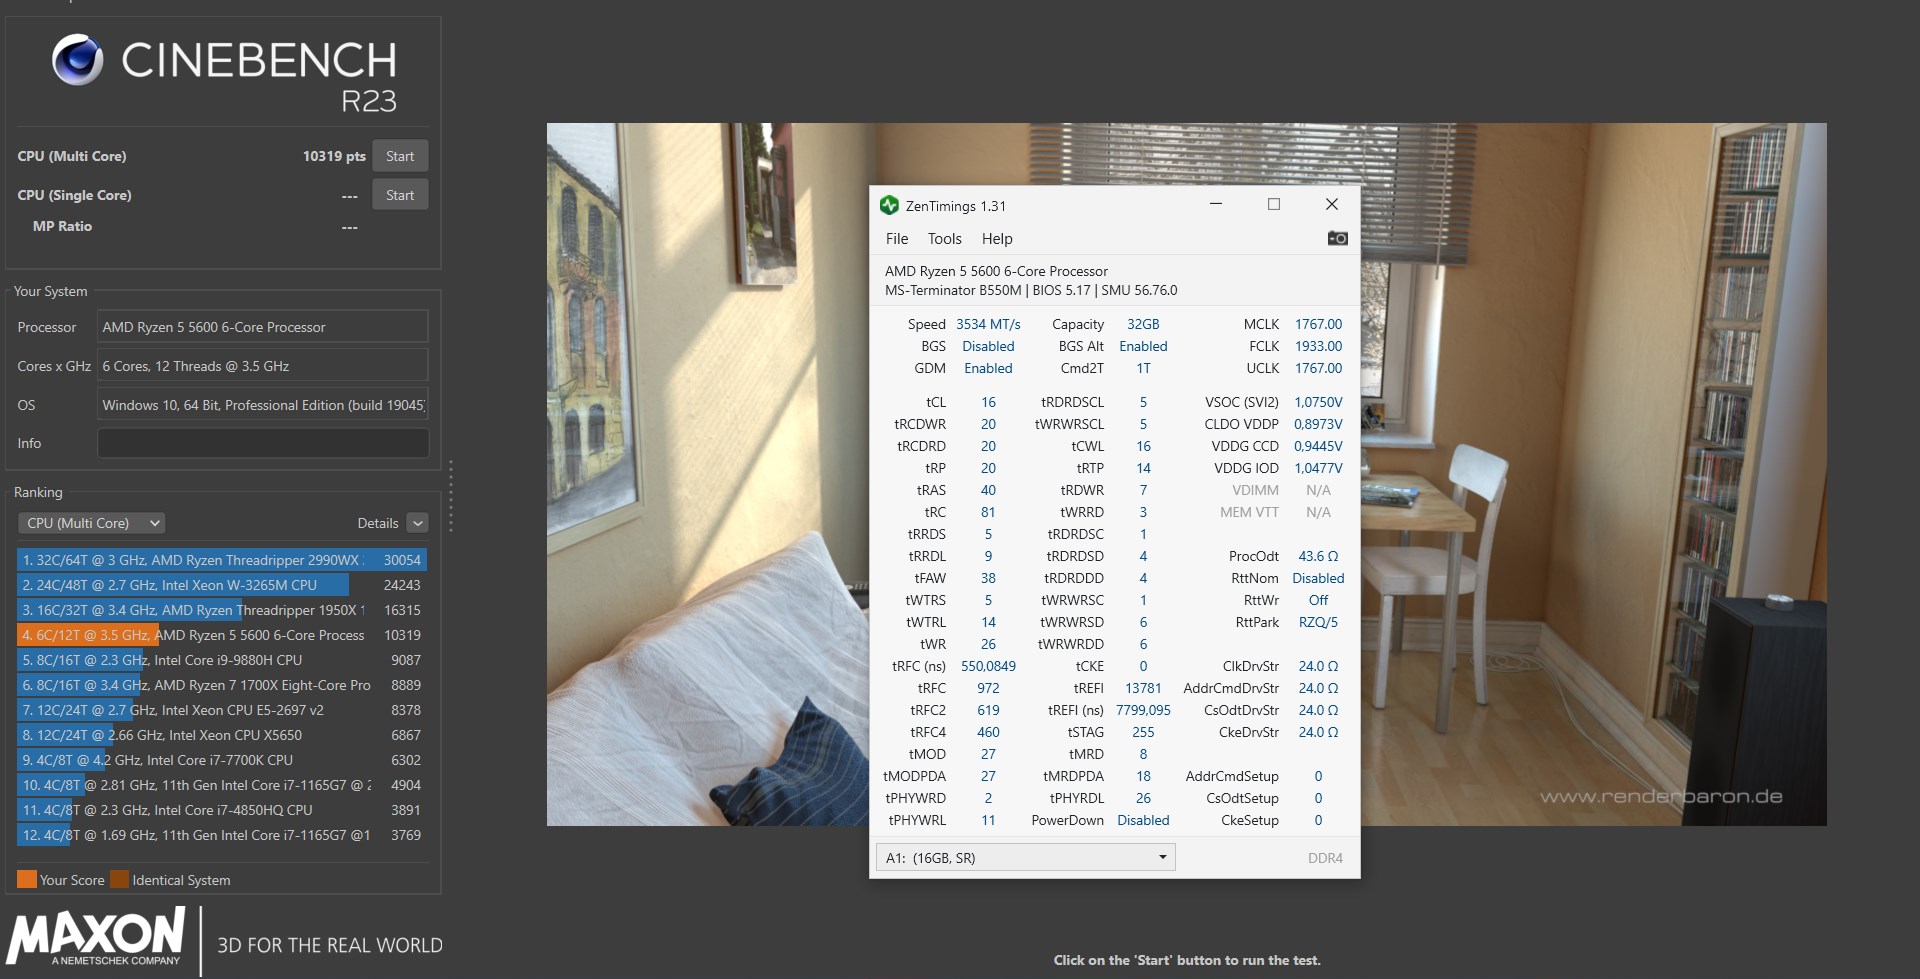This screenshot has height=979, width=1920.
Task: Open the CPU (Multi Core) ranking dropdown
Action: coord(91,523)
